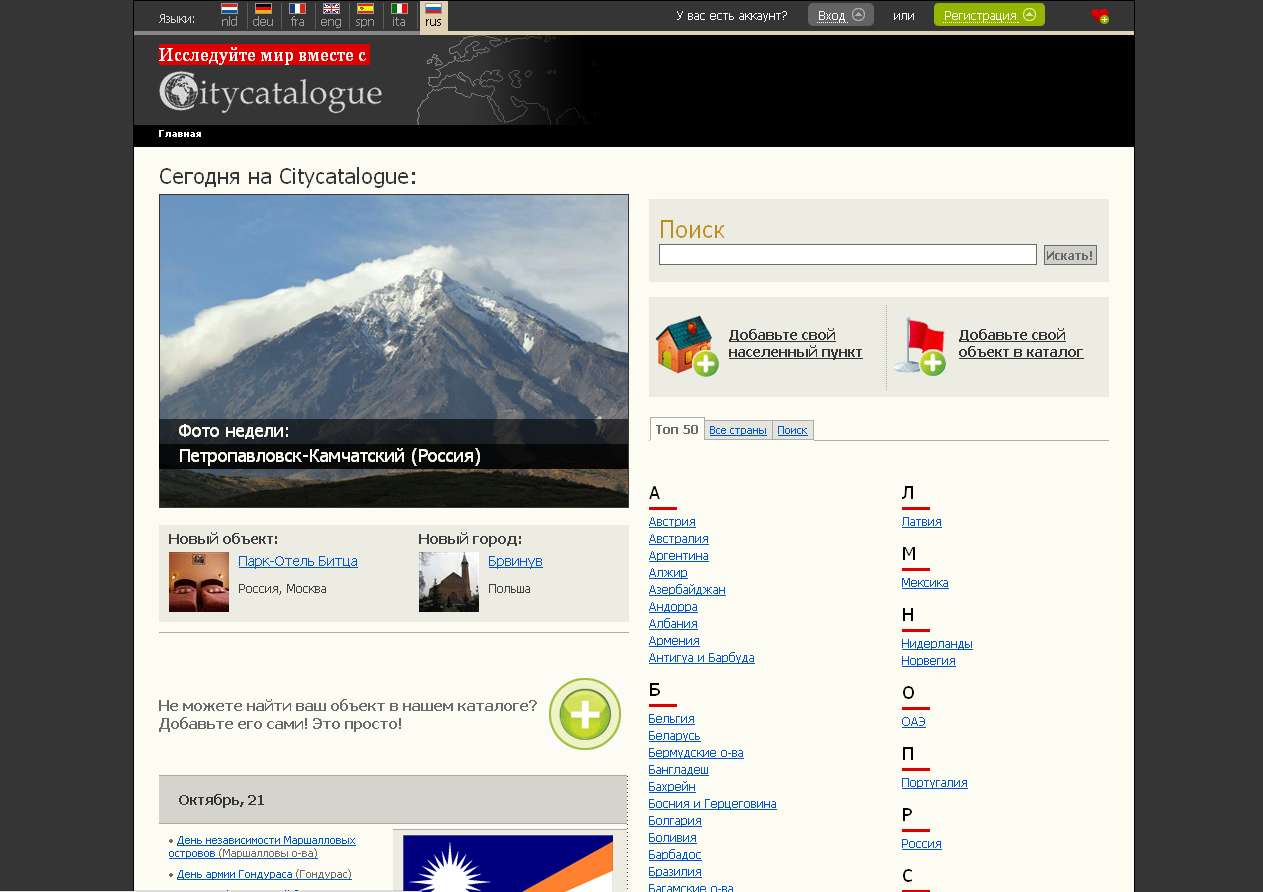Open the Австрия country link
The image size is (1263, 892).
click(x=672, y=522)
